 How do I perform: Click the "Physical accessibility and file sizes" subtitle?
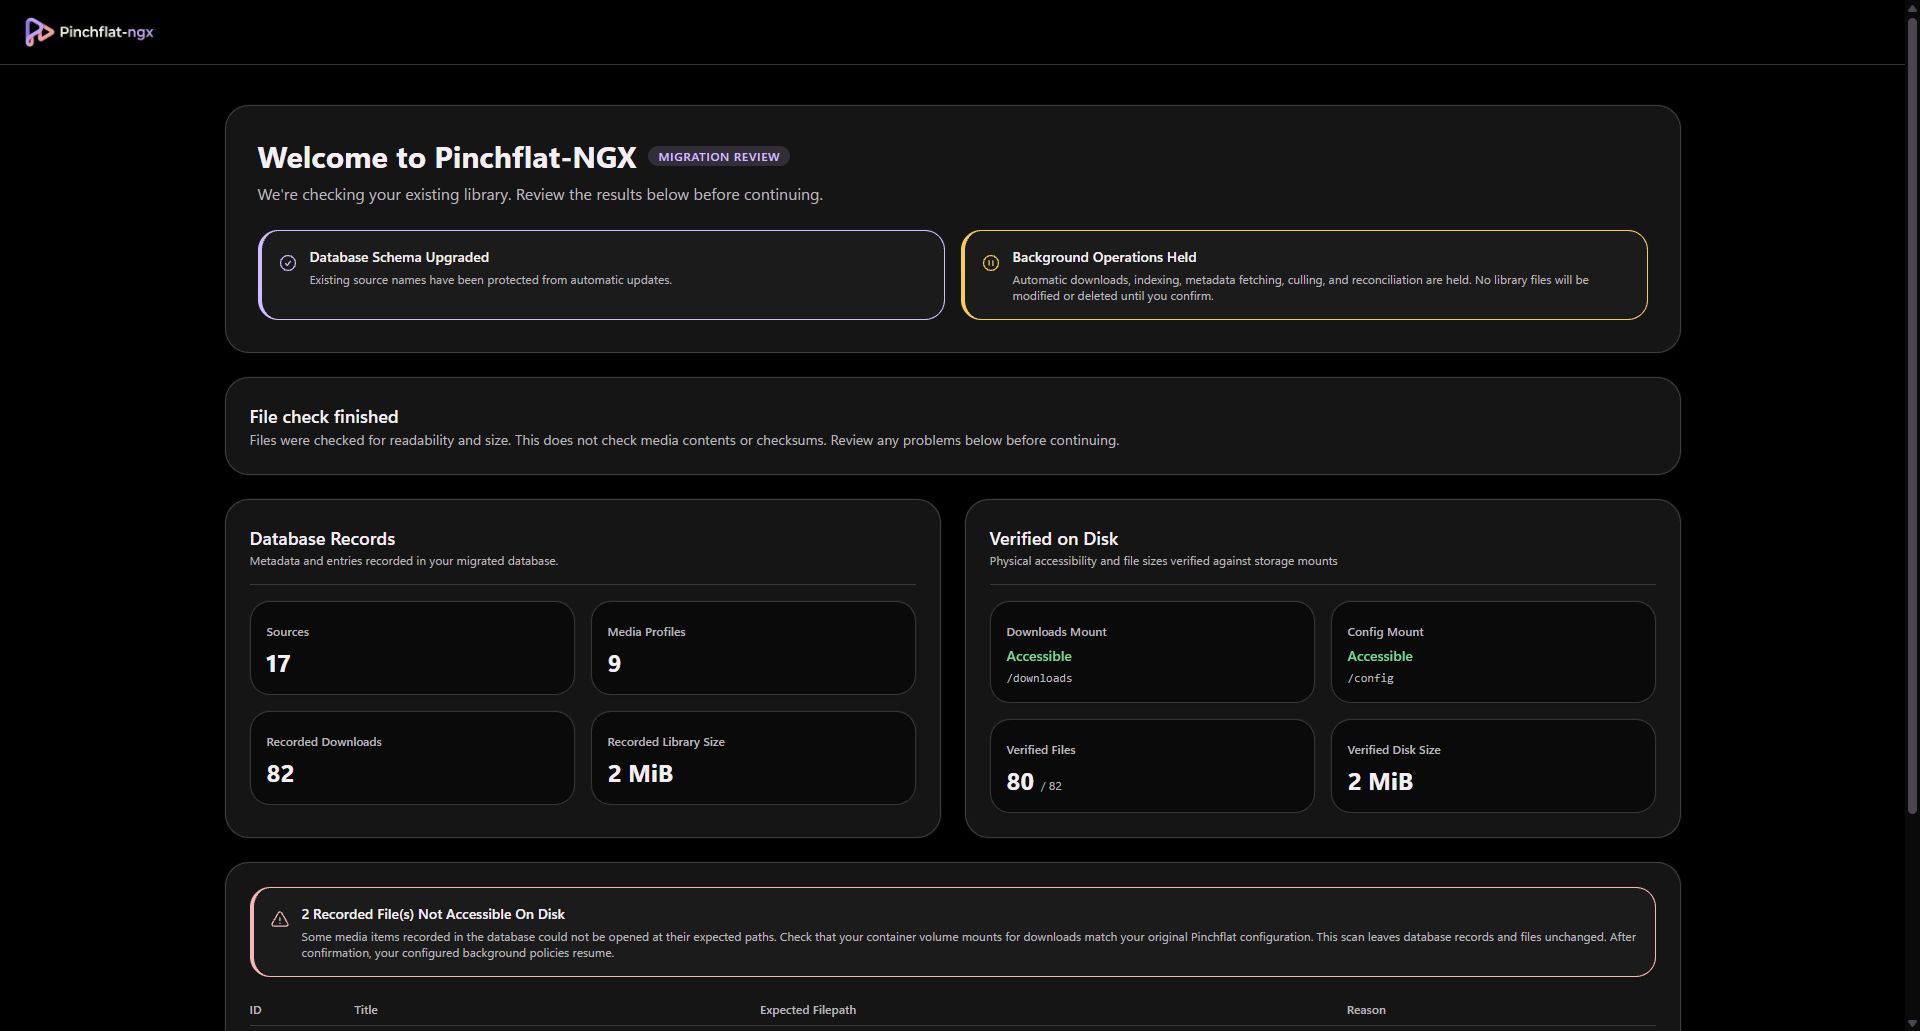coord(1163,561)
